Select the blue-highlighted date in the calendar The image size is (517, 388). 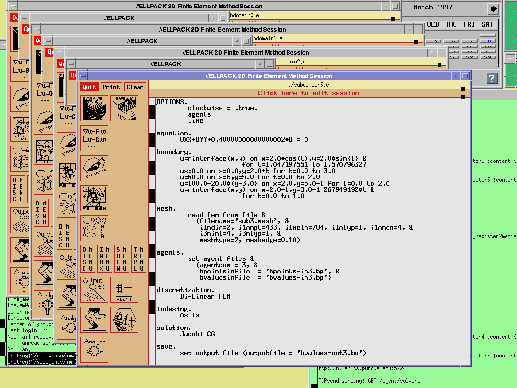[489, 41]
